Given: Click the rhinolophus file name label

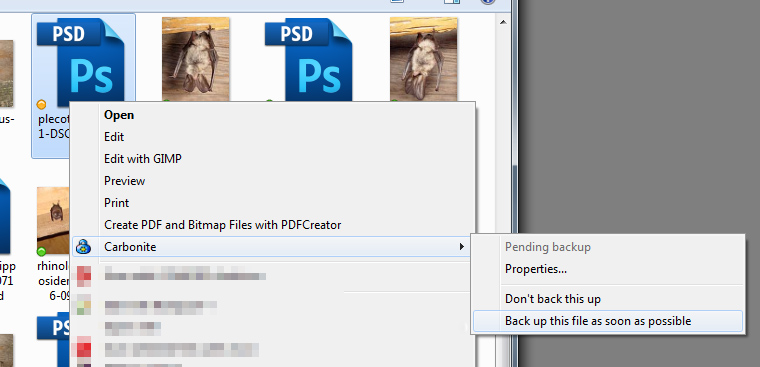Looking at the screenshot, I should 54,281.
